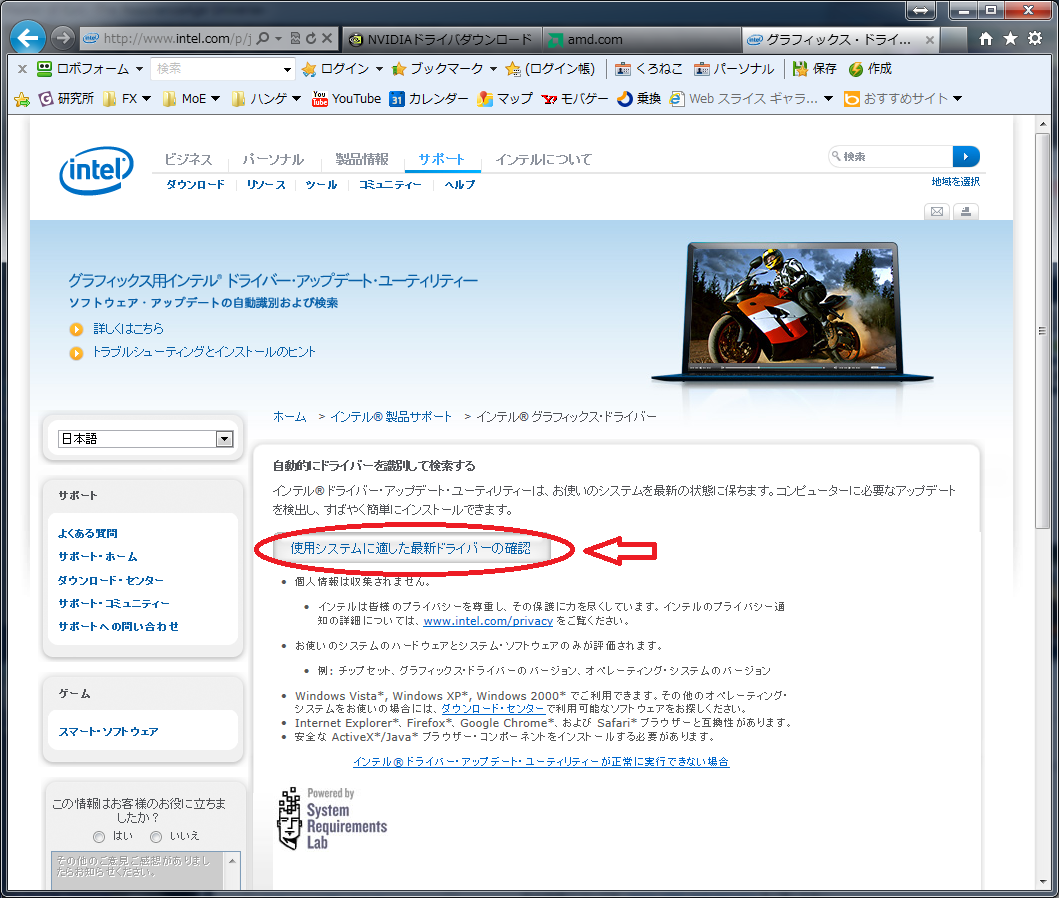Close the グラフィックス・ドライ... tab

(929, 40)
